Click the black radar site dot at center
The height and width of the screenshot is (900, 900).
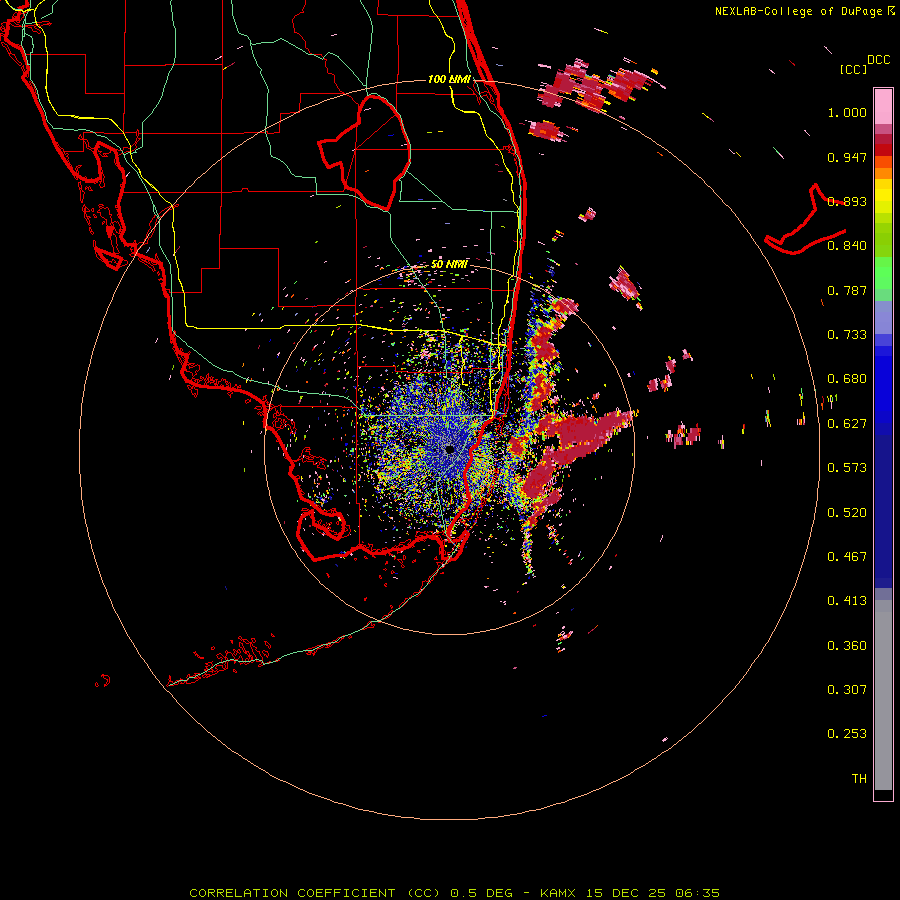pyautogui.click(x=449, y=449)
